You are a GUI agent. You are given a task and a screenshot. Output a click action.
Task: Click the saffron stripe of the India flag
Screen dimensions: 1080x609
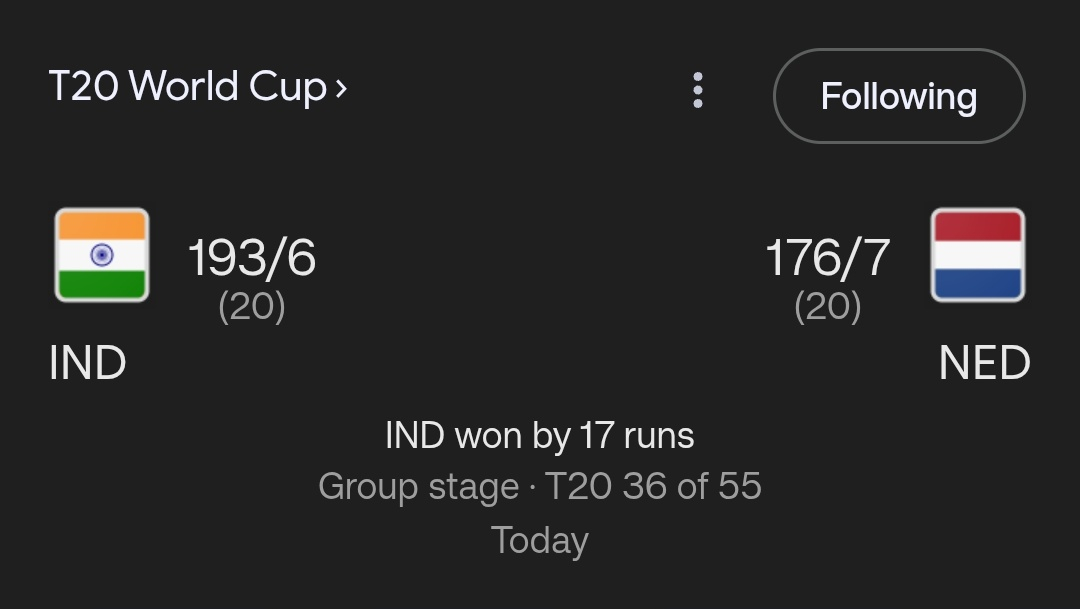point(102,226)
